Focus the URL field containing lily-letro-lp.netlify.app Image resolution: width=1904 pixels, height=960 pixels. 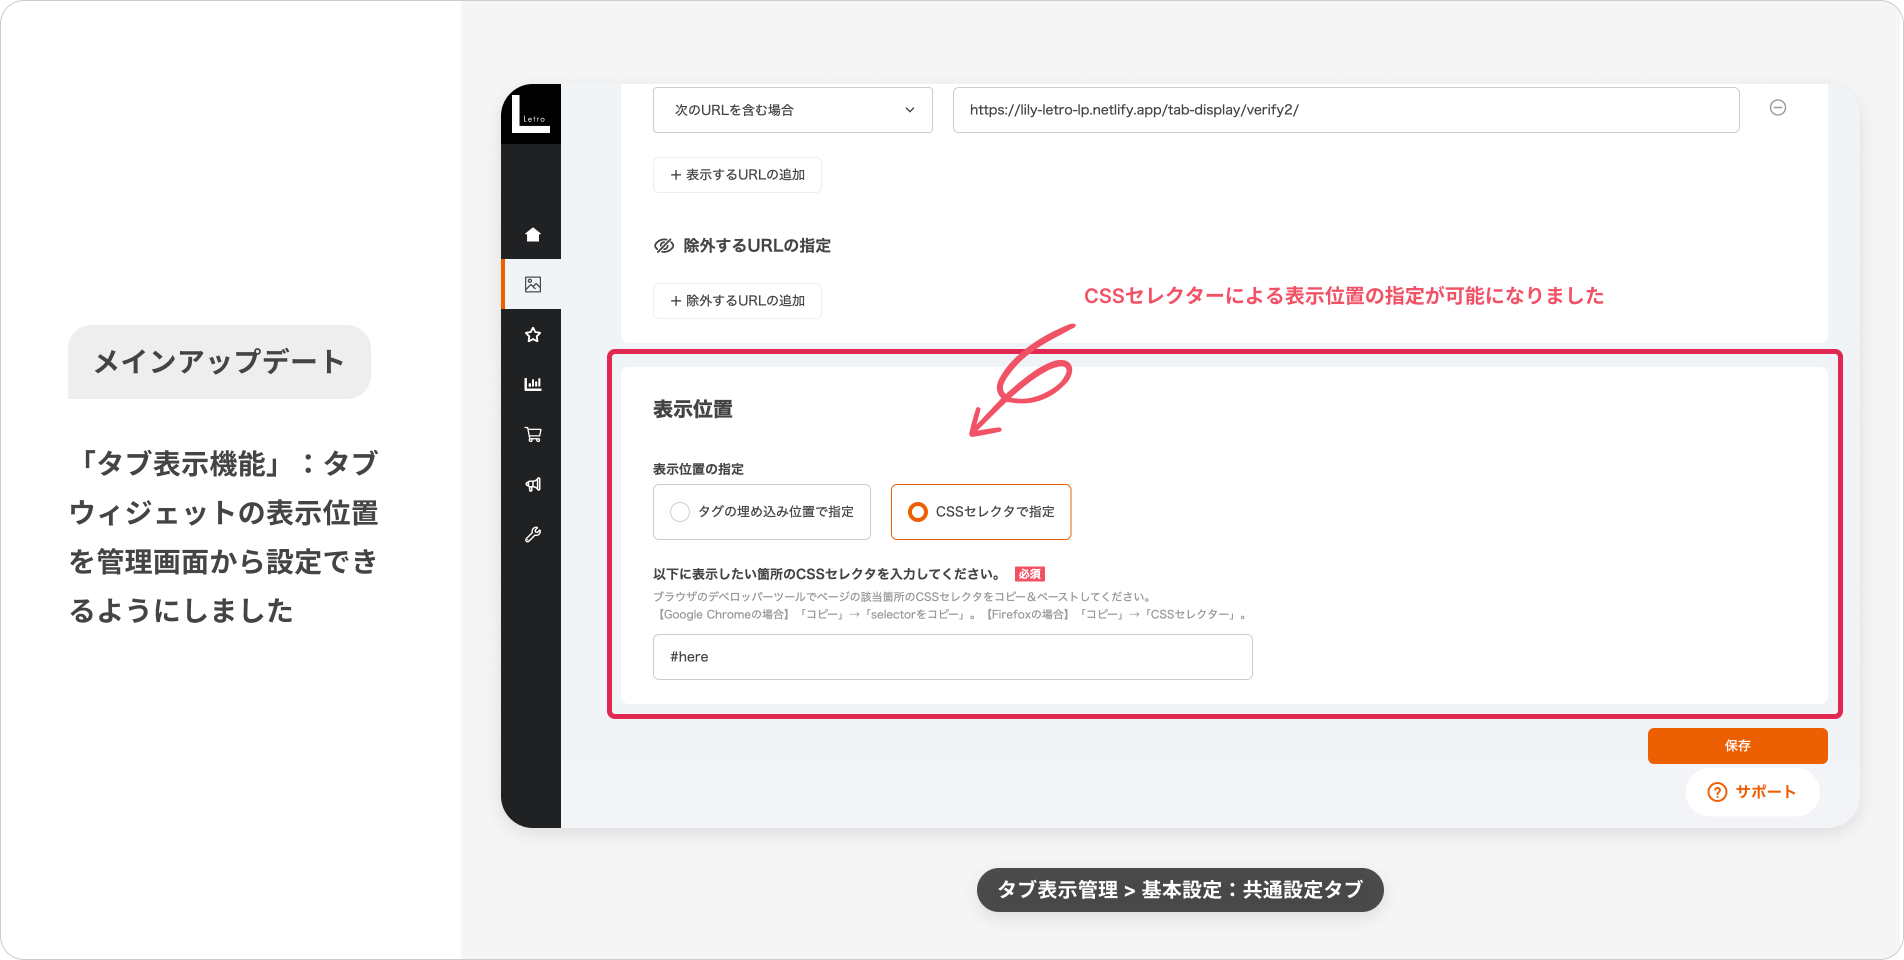click(1345, 110)
